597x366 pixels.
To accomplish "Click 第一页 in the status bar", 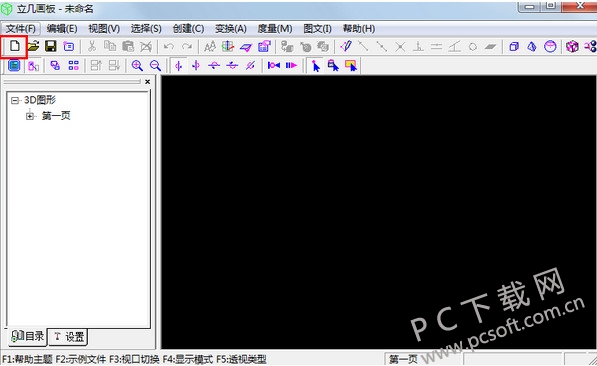I will pos(404,359).
